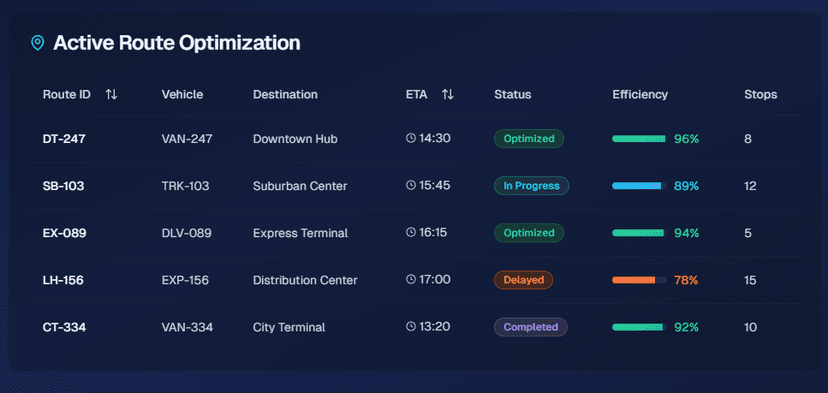This screenshot has width=828, height=393.
Task: Click the Optimized badge for EX-089
Action: point(529,233)
